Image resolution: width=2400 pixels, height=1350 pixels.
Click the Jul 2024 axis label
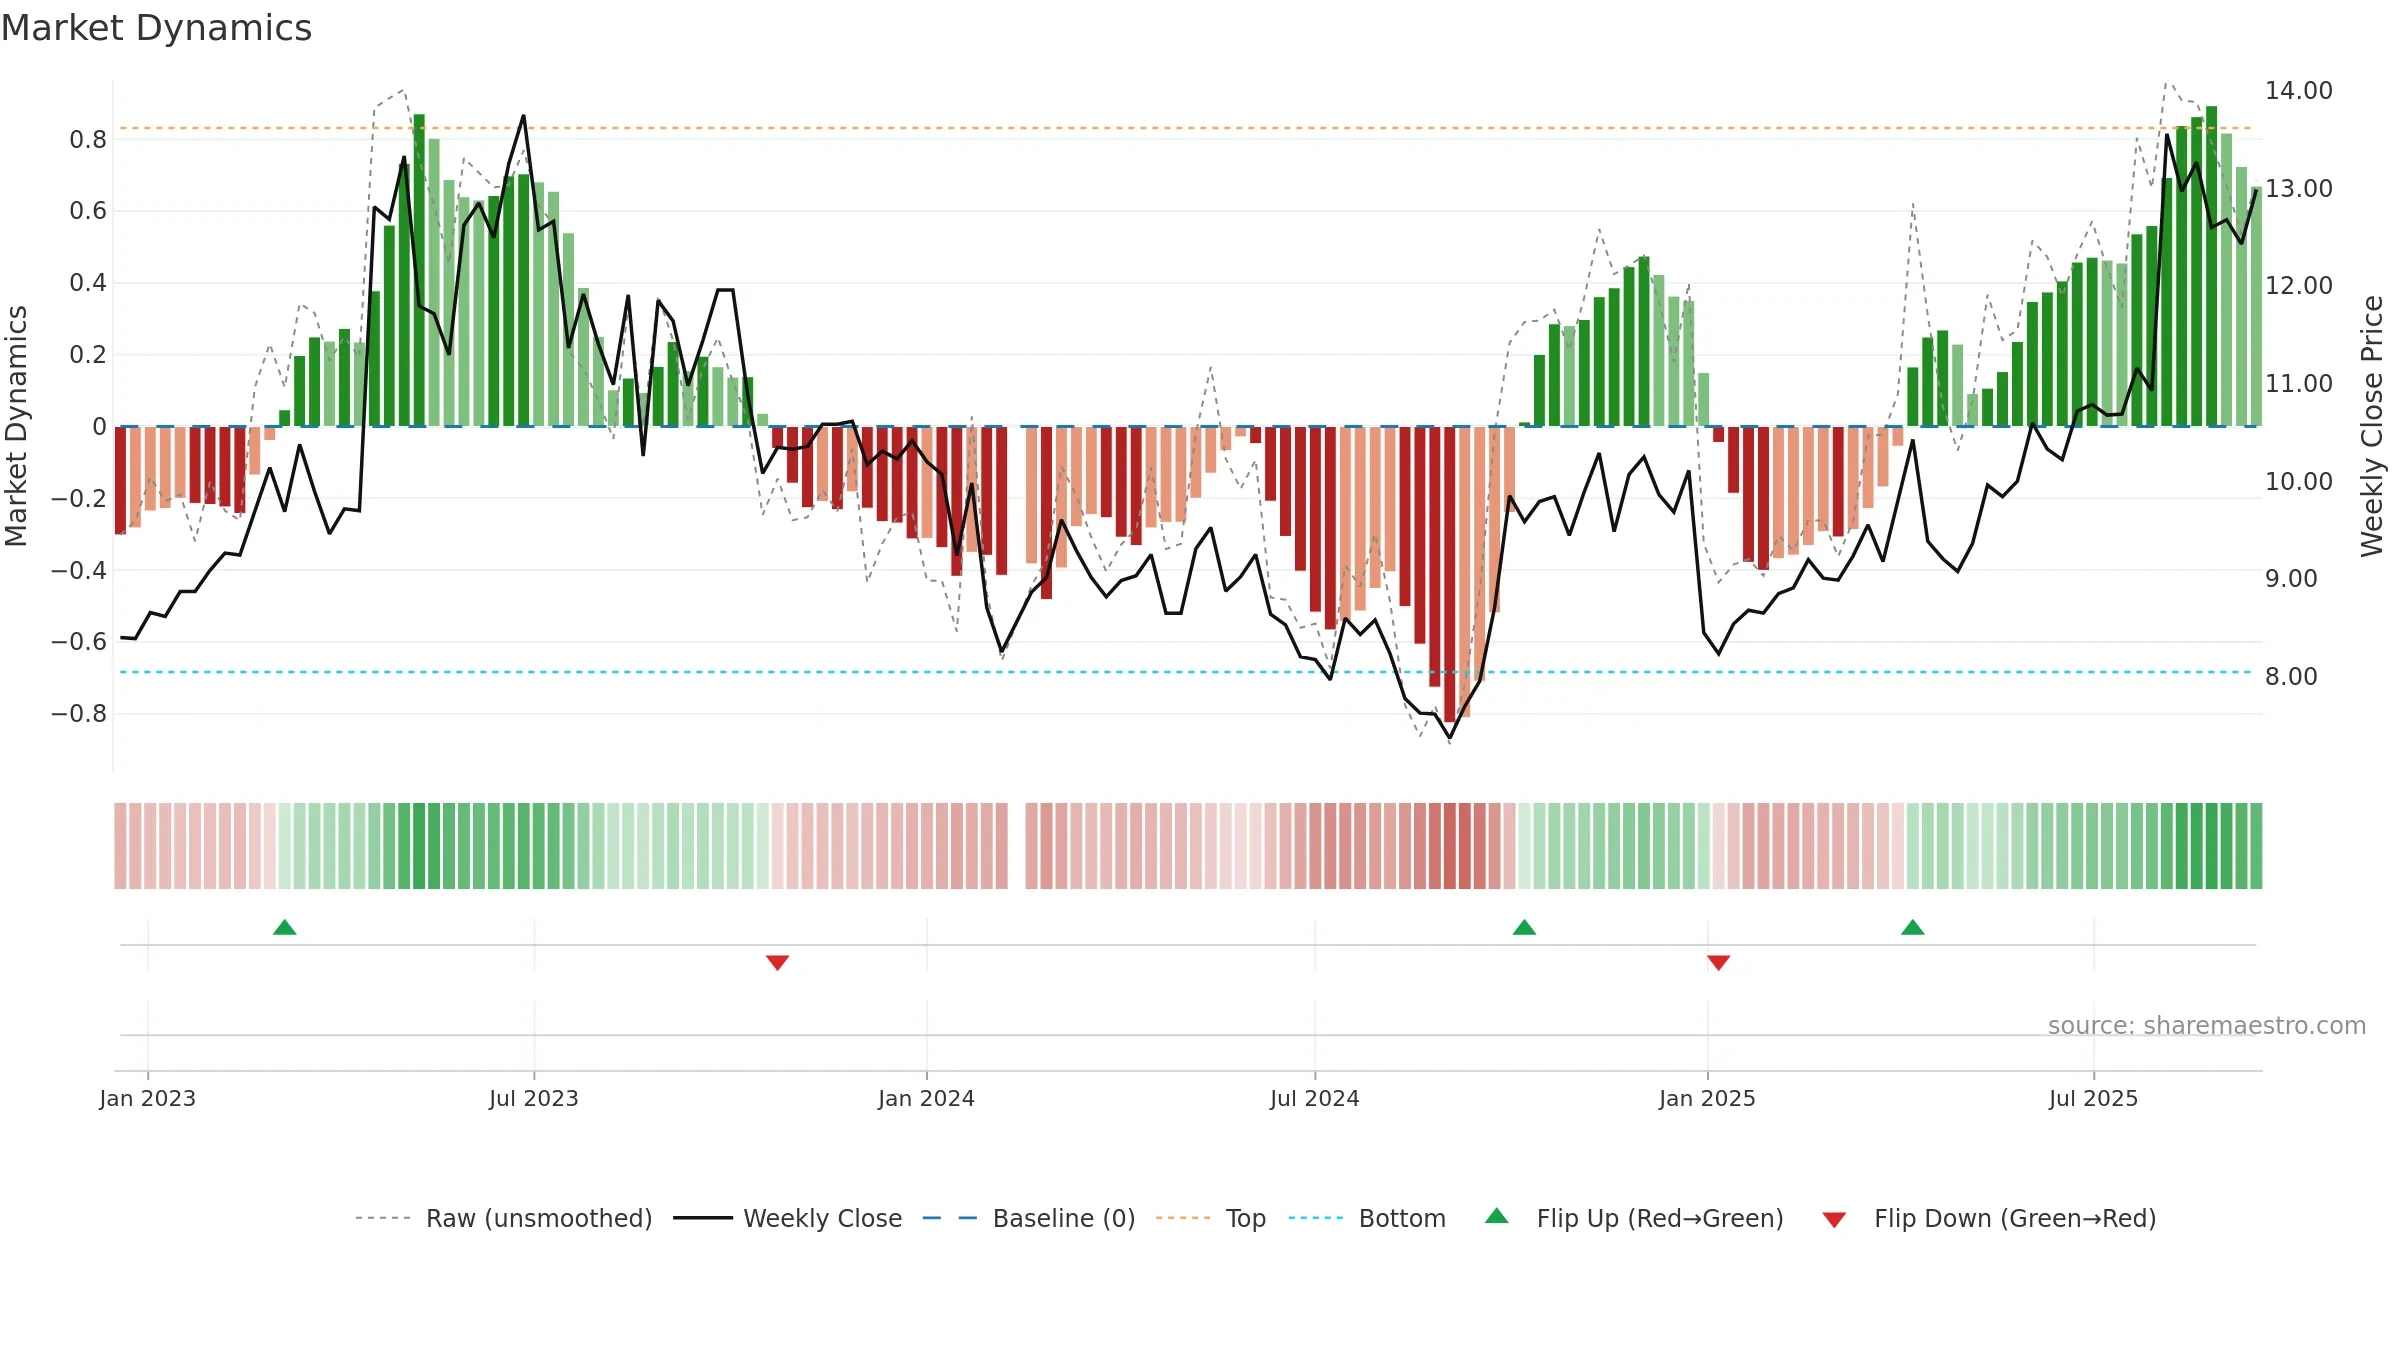click(x=1314, y=1098)
